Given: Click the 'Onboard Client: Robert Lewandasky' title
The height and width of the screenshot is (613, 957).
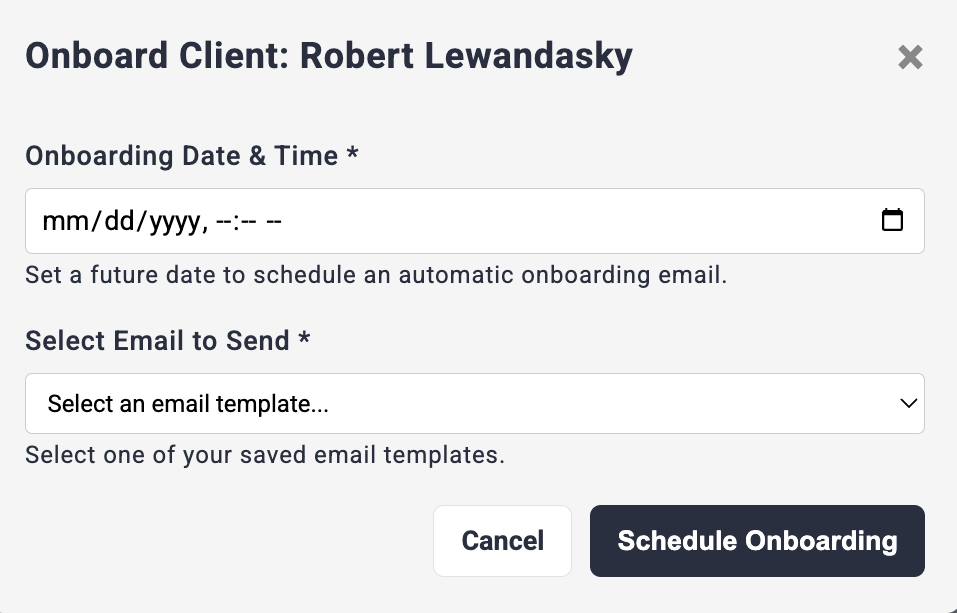Looking at the screenshot, I should [x=329, y=56].
